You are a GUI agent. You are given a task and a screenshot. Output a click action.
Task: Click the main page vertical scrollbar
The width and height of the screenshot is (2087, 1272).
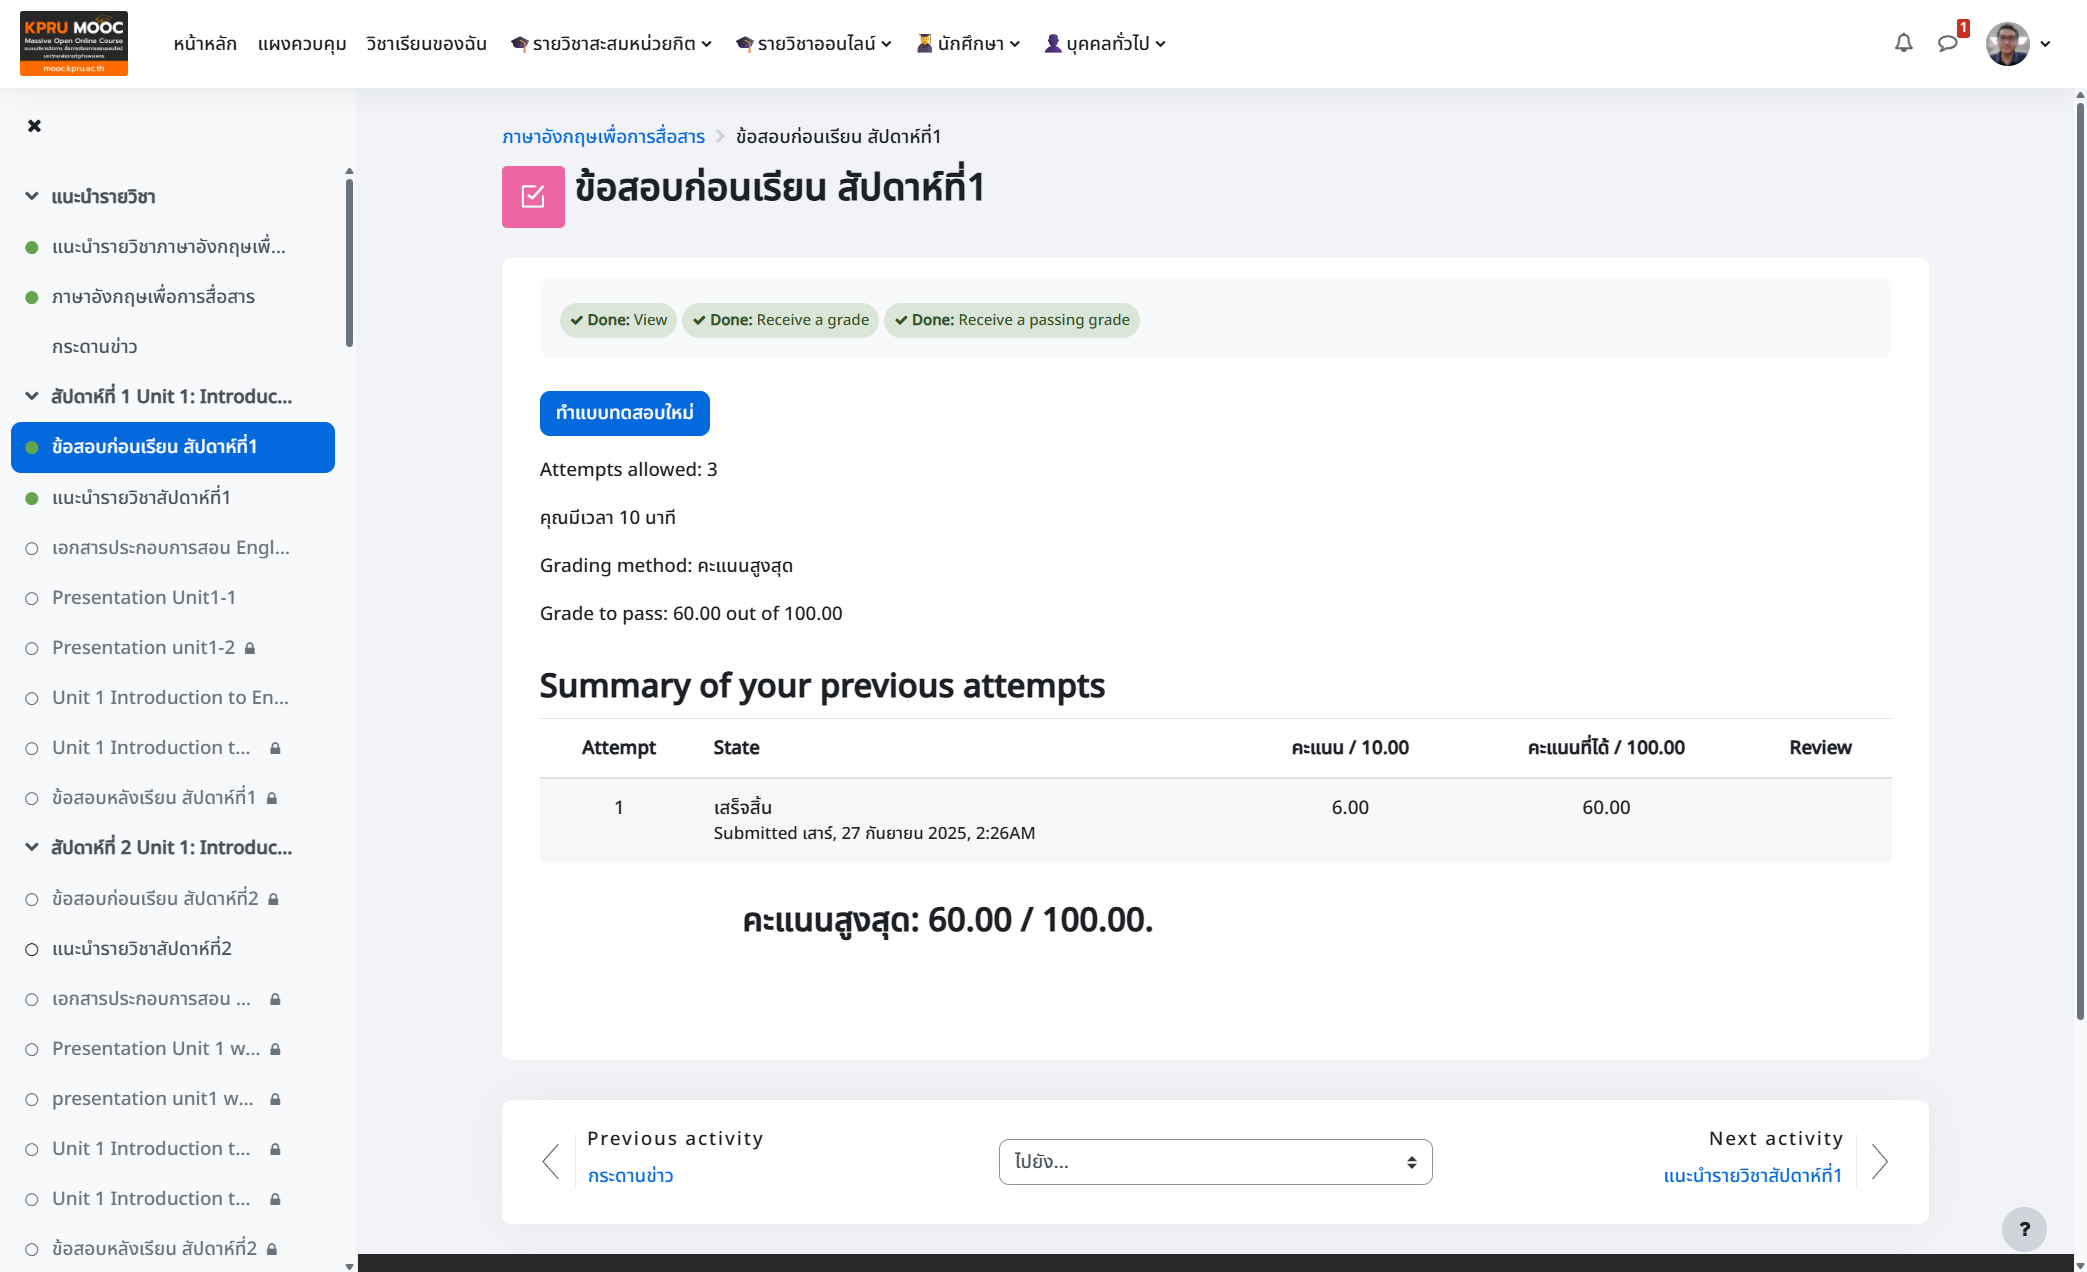tap(2080, 560)
